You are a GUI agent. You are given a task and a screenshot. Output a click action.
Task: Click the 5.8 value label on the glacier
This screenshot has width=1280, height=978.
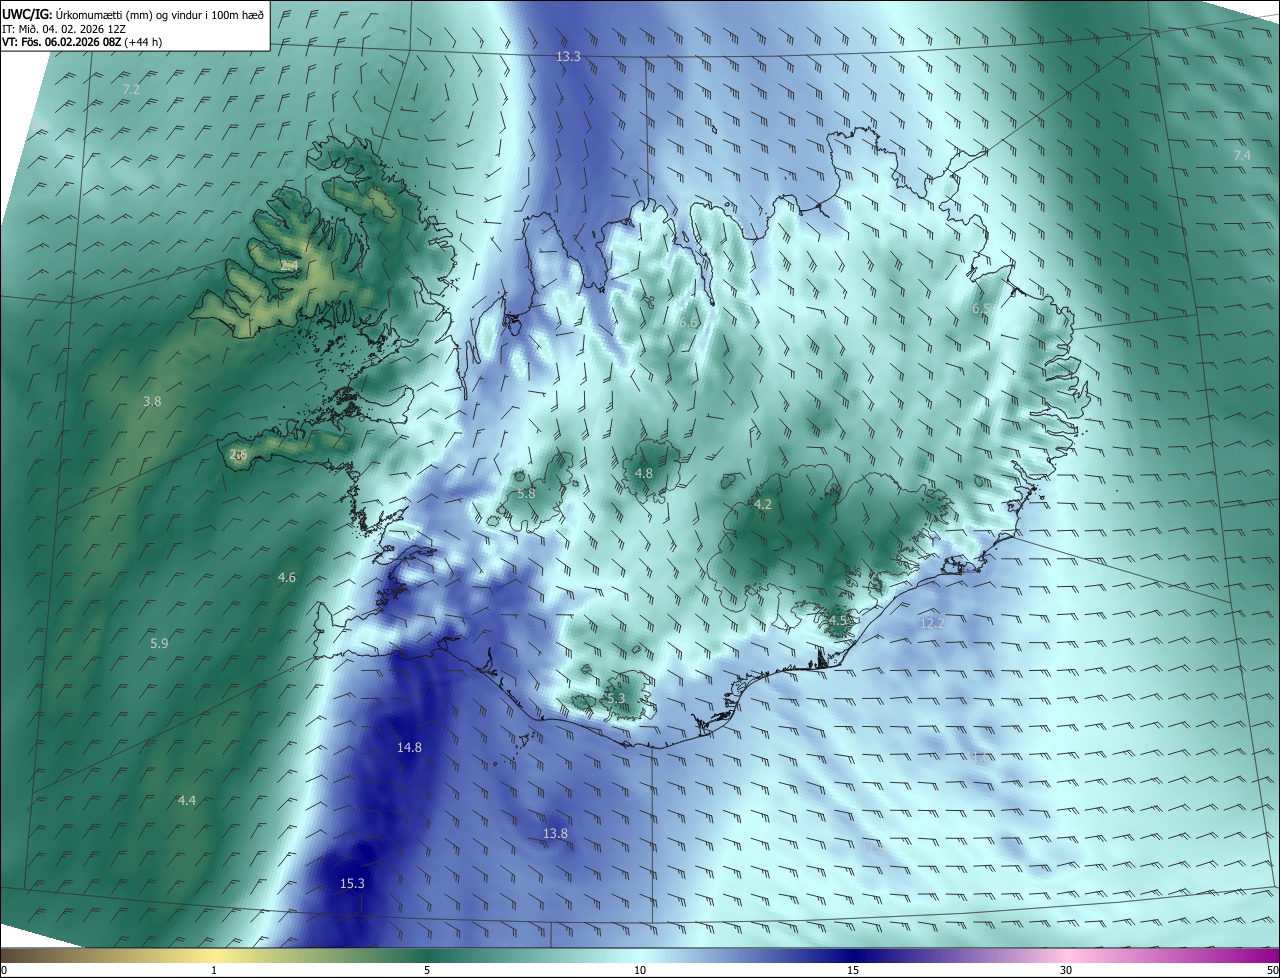[x=526, y=494]
